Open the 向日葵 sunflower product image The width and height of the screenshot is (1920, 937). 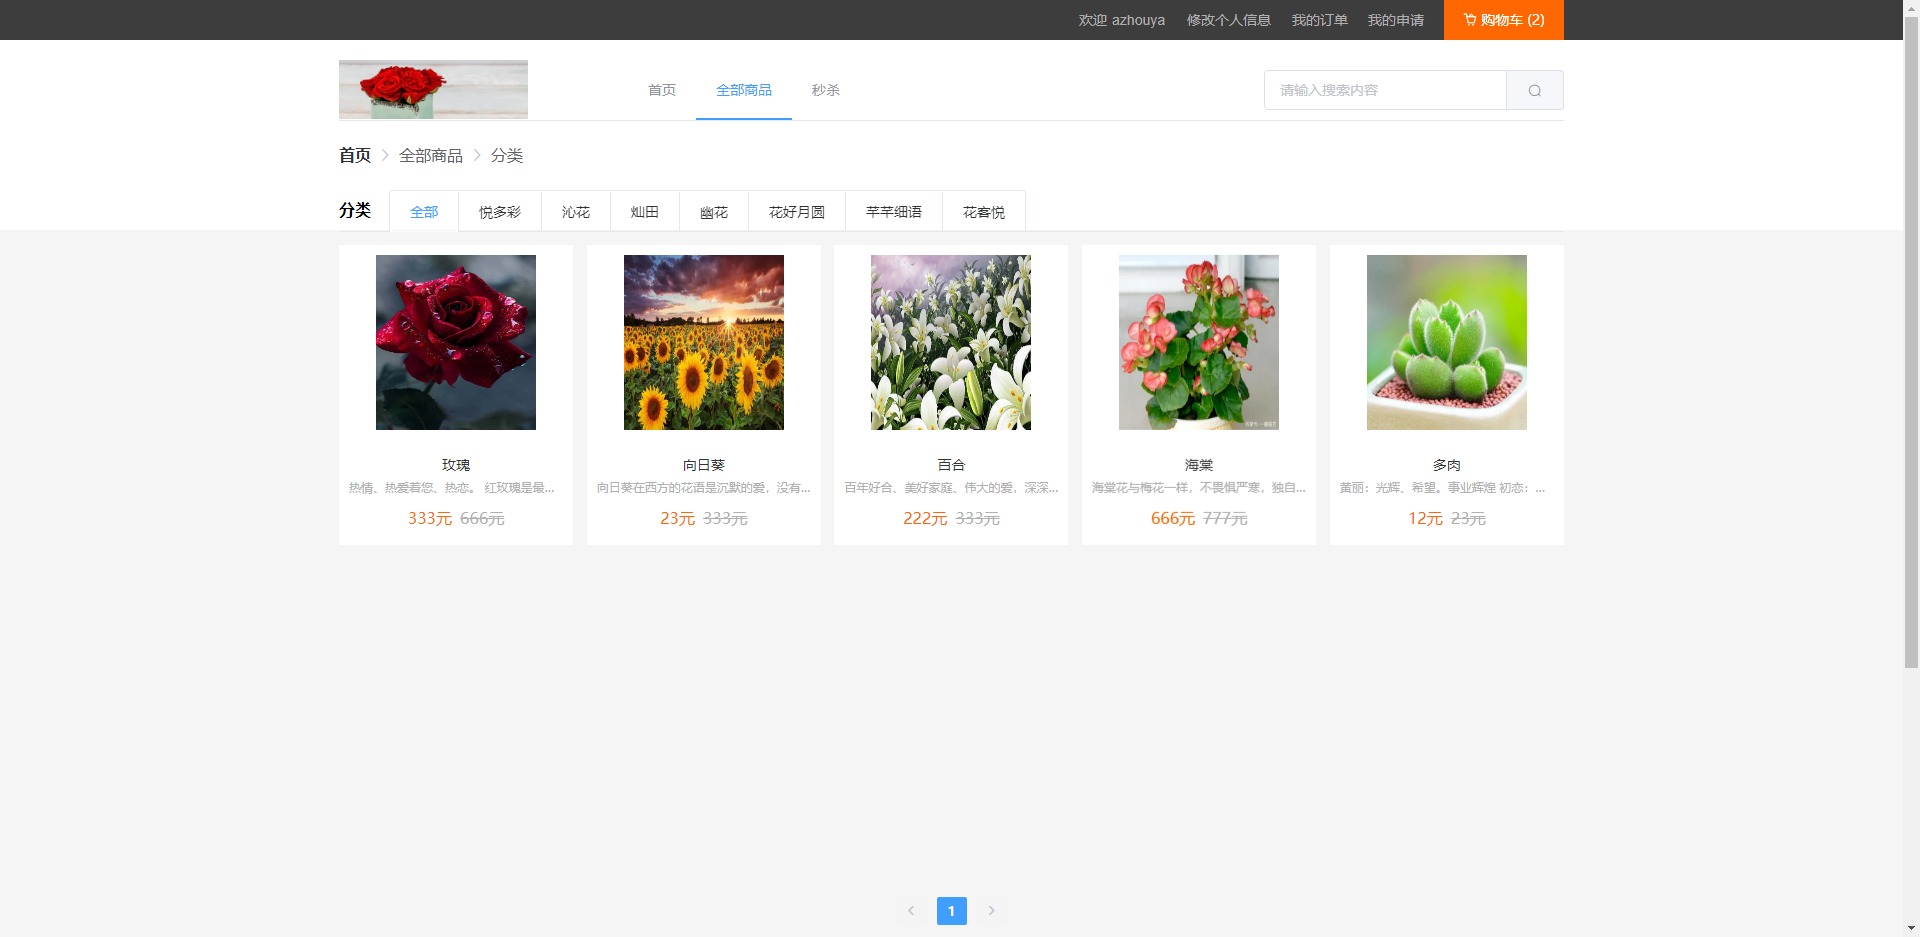pyautogui.click(x=703, y=342)
